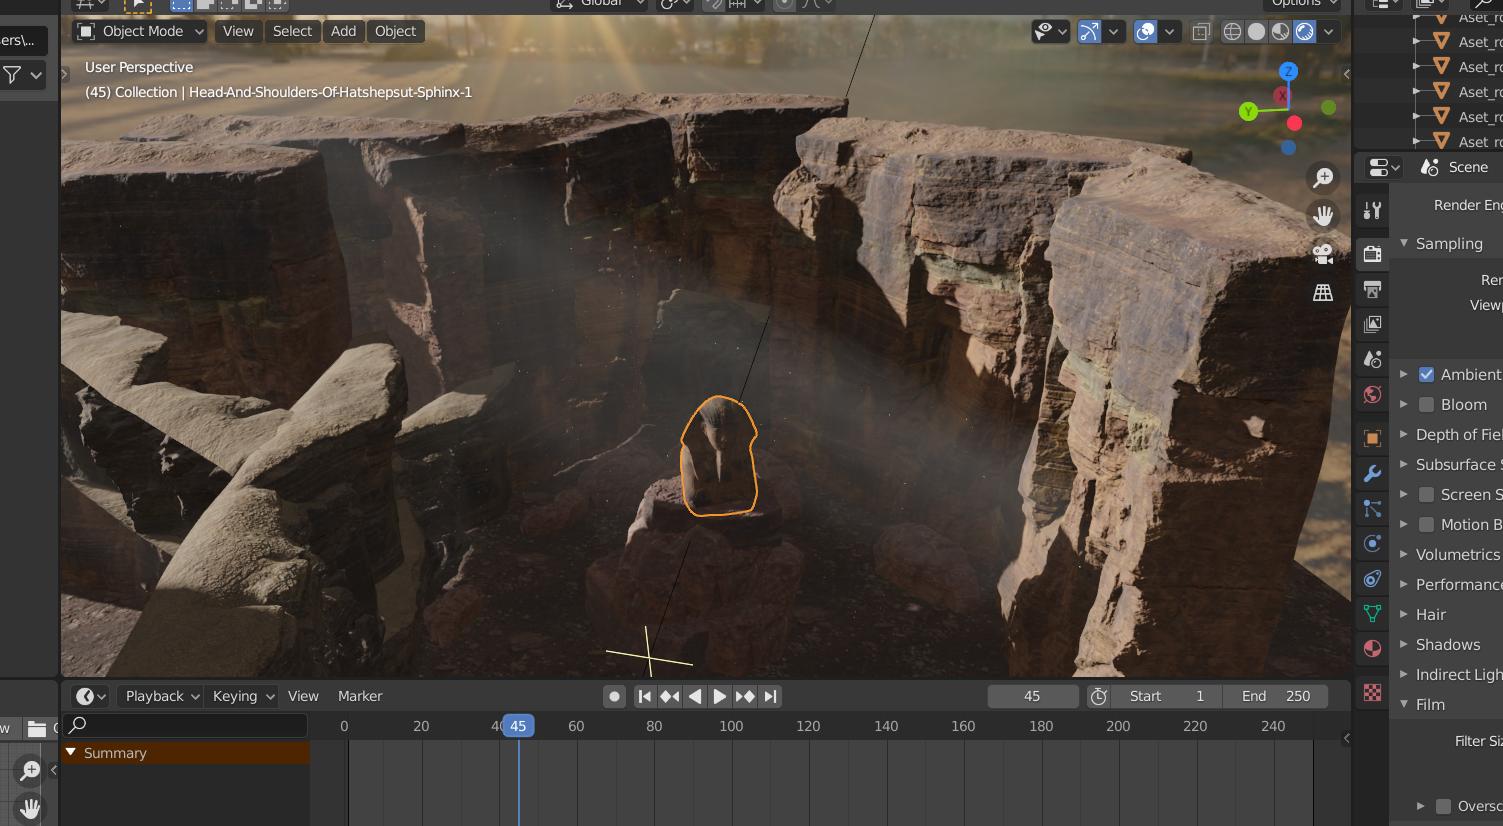Open the Physics properties icon
Image resolution: width=1503 pixels, height=826 pixels.
(1372, 543)
